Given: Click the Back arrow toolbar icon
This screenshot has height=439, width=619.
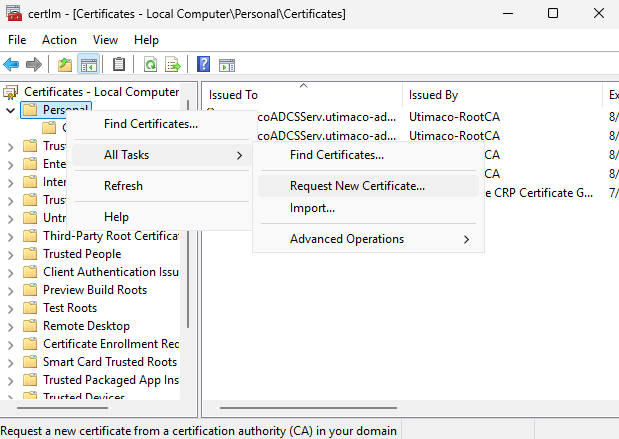Looking at the screenshot, I should 12,65.
